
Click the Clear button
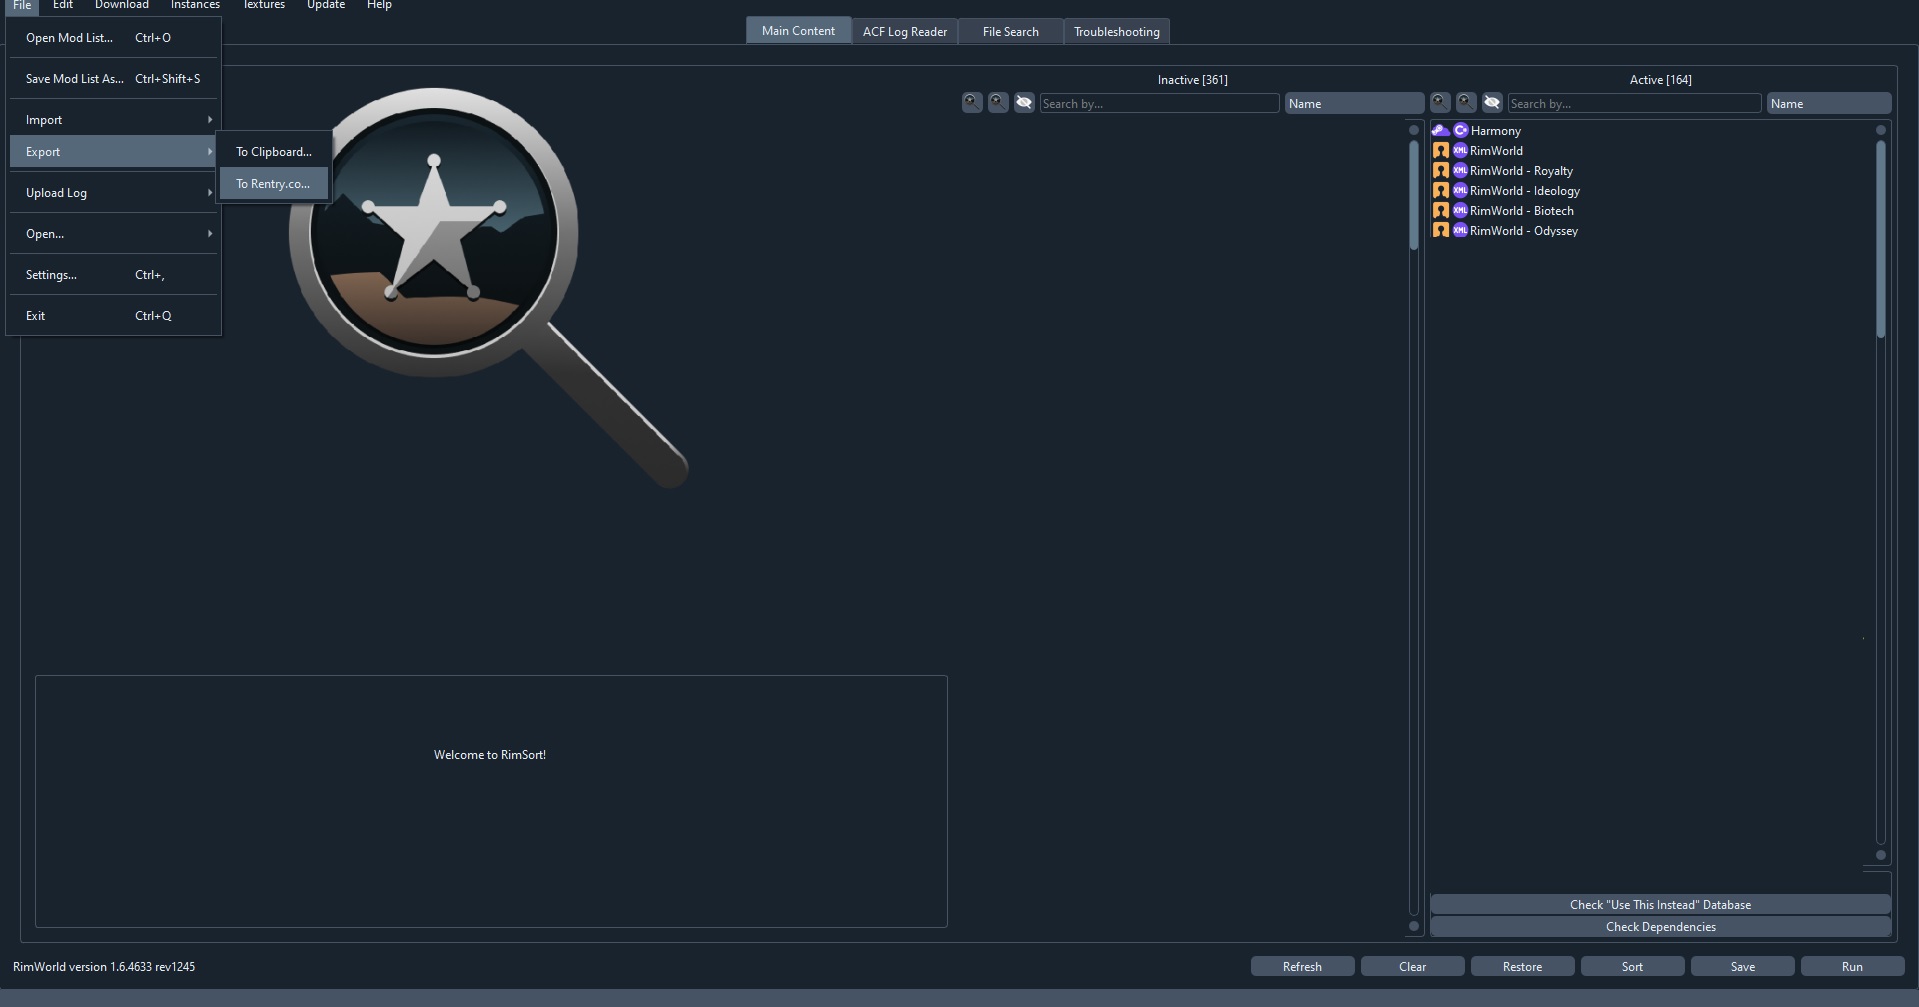(x=1412, y=967)
